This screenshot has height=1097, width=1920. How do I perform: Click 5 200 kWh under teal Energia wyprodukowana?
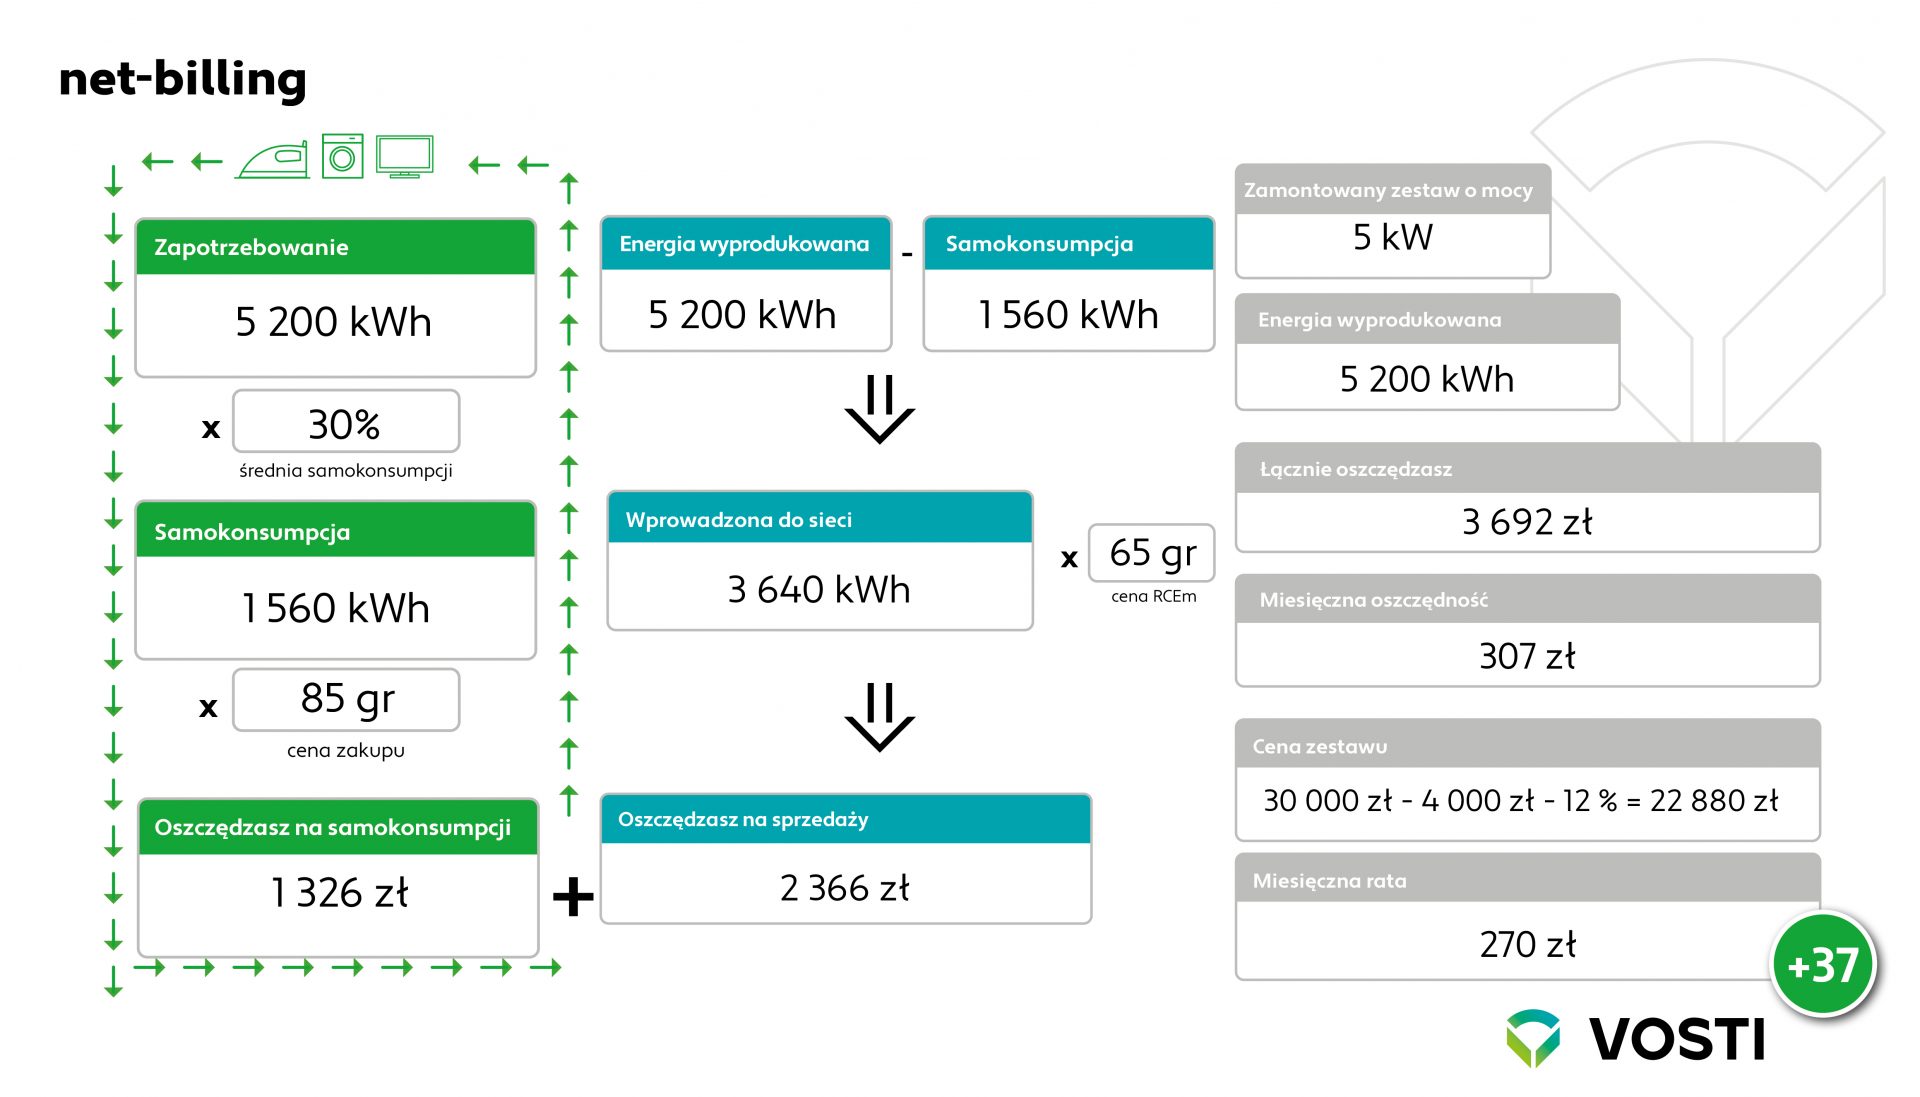click(742, 314)
